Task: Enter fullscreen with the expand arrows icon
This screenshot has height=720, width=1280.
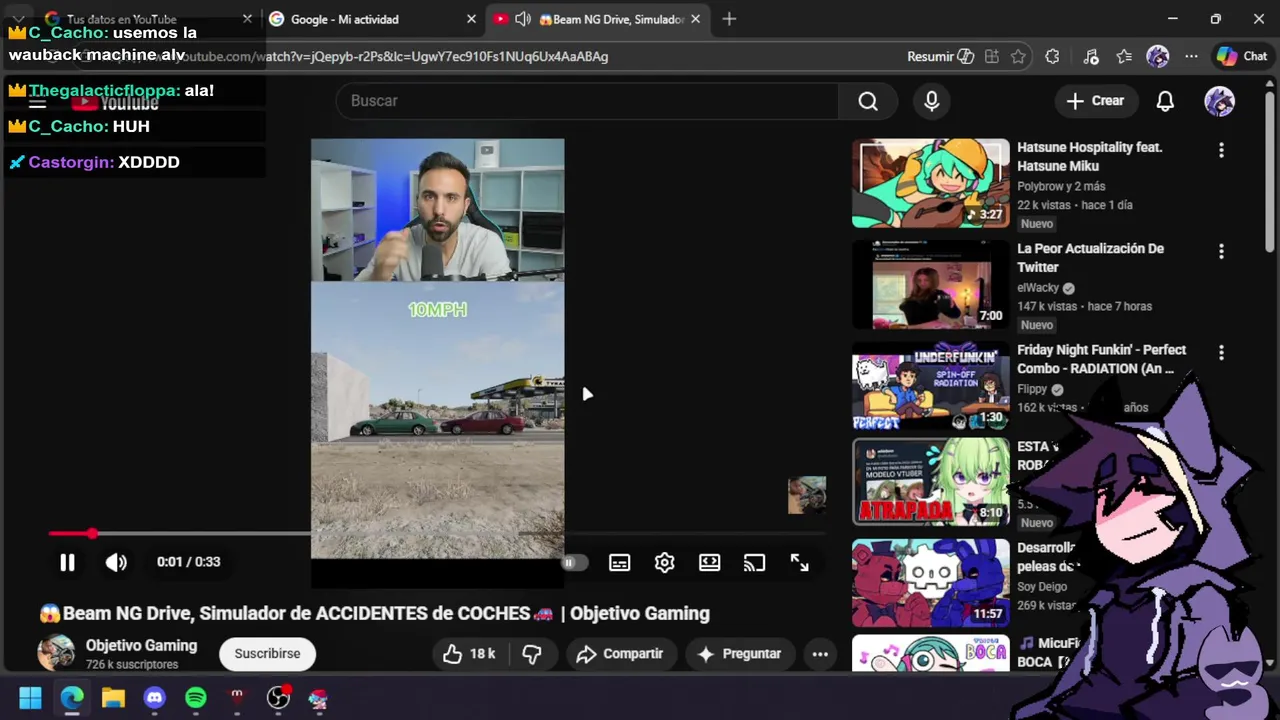Action: (x=800, y=563)
